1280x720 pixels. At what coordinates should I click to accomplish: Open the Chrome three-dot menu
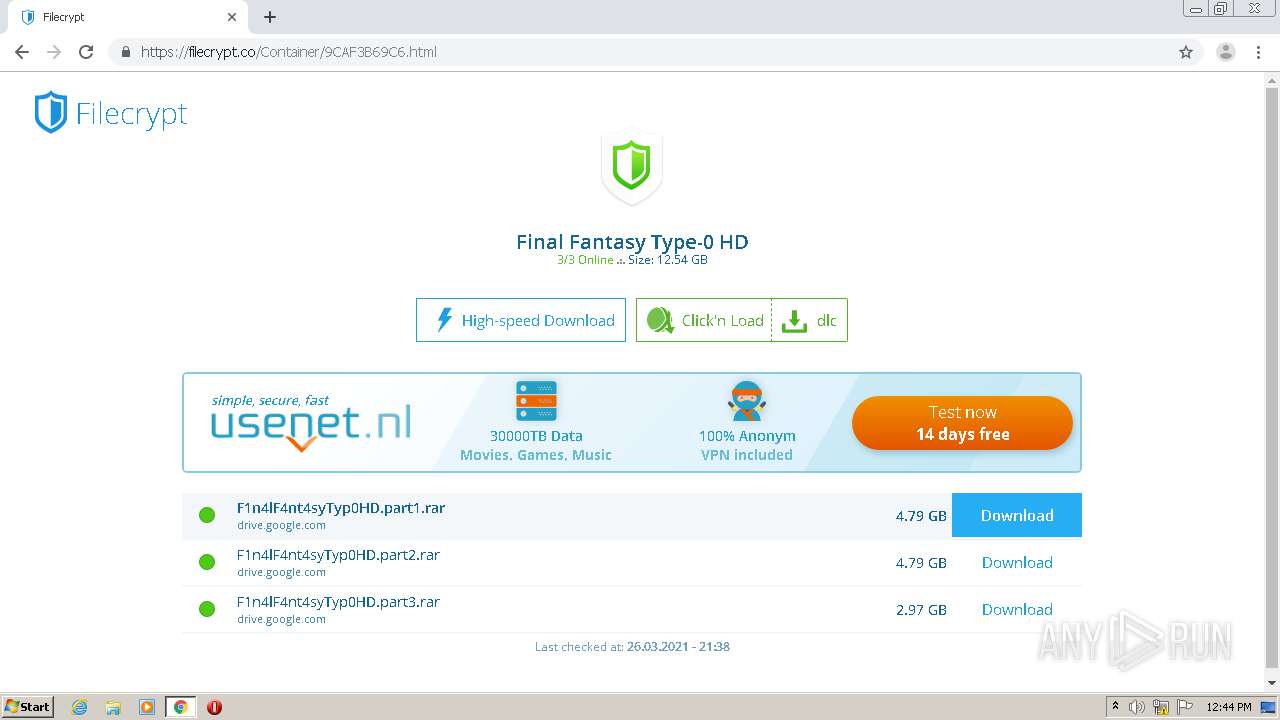pyautogui.click(x=1259, y=52)
